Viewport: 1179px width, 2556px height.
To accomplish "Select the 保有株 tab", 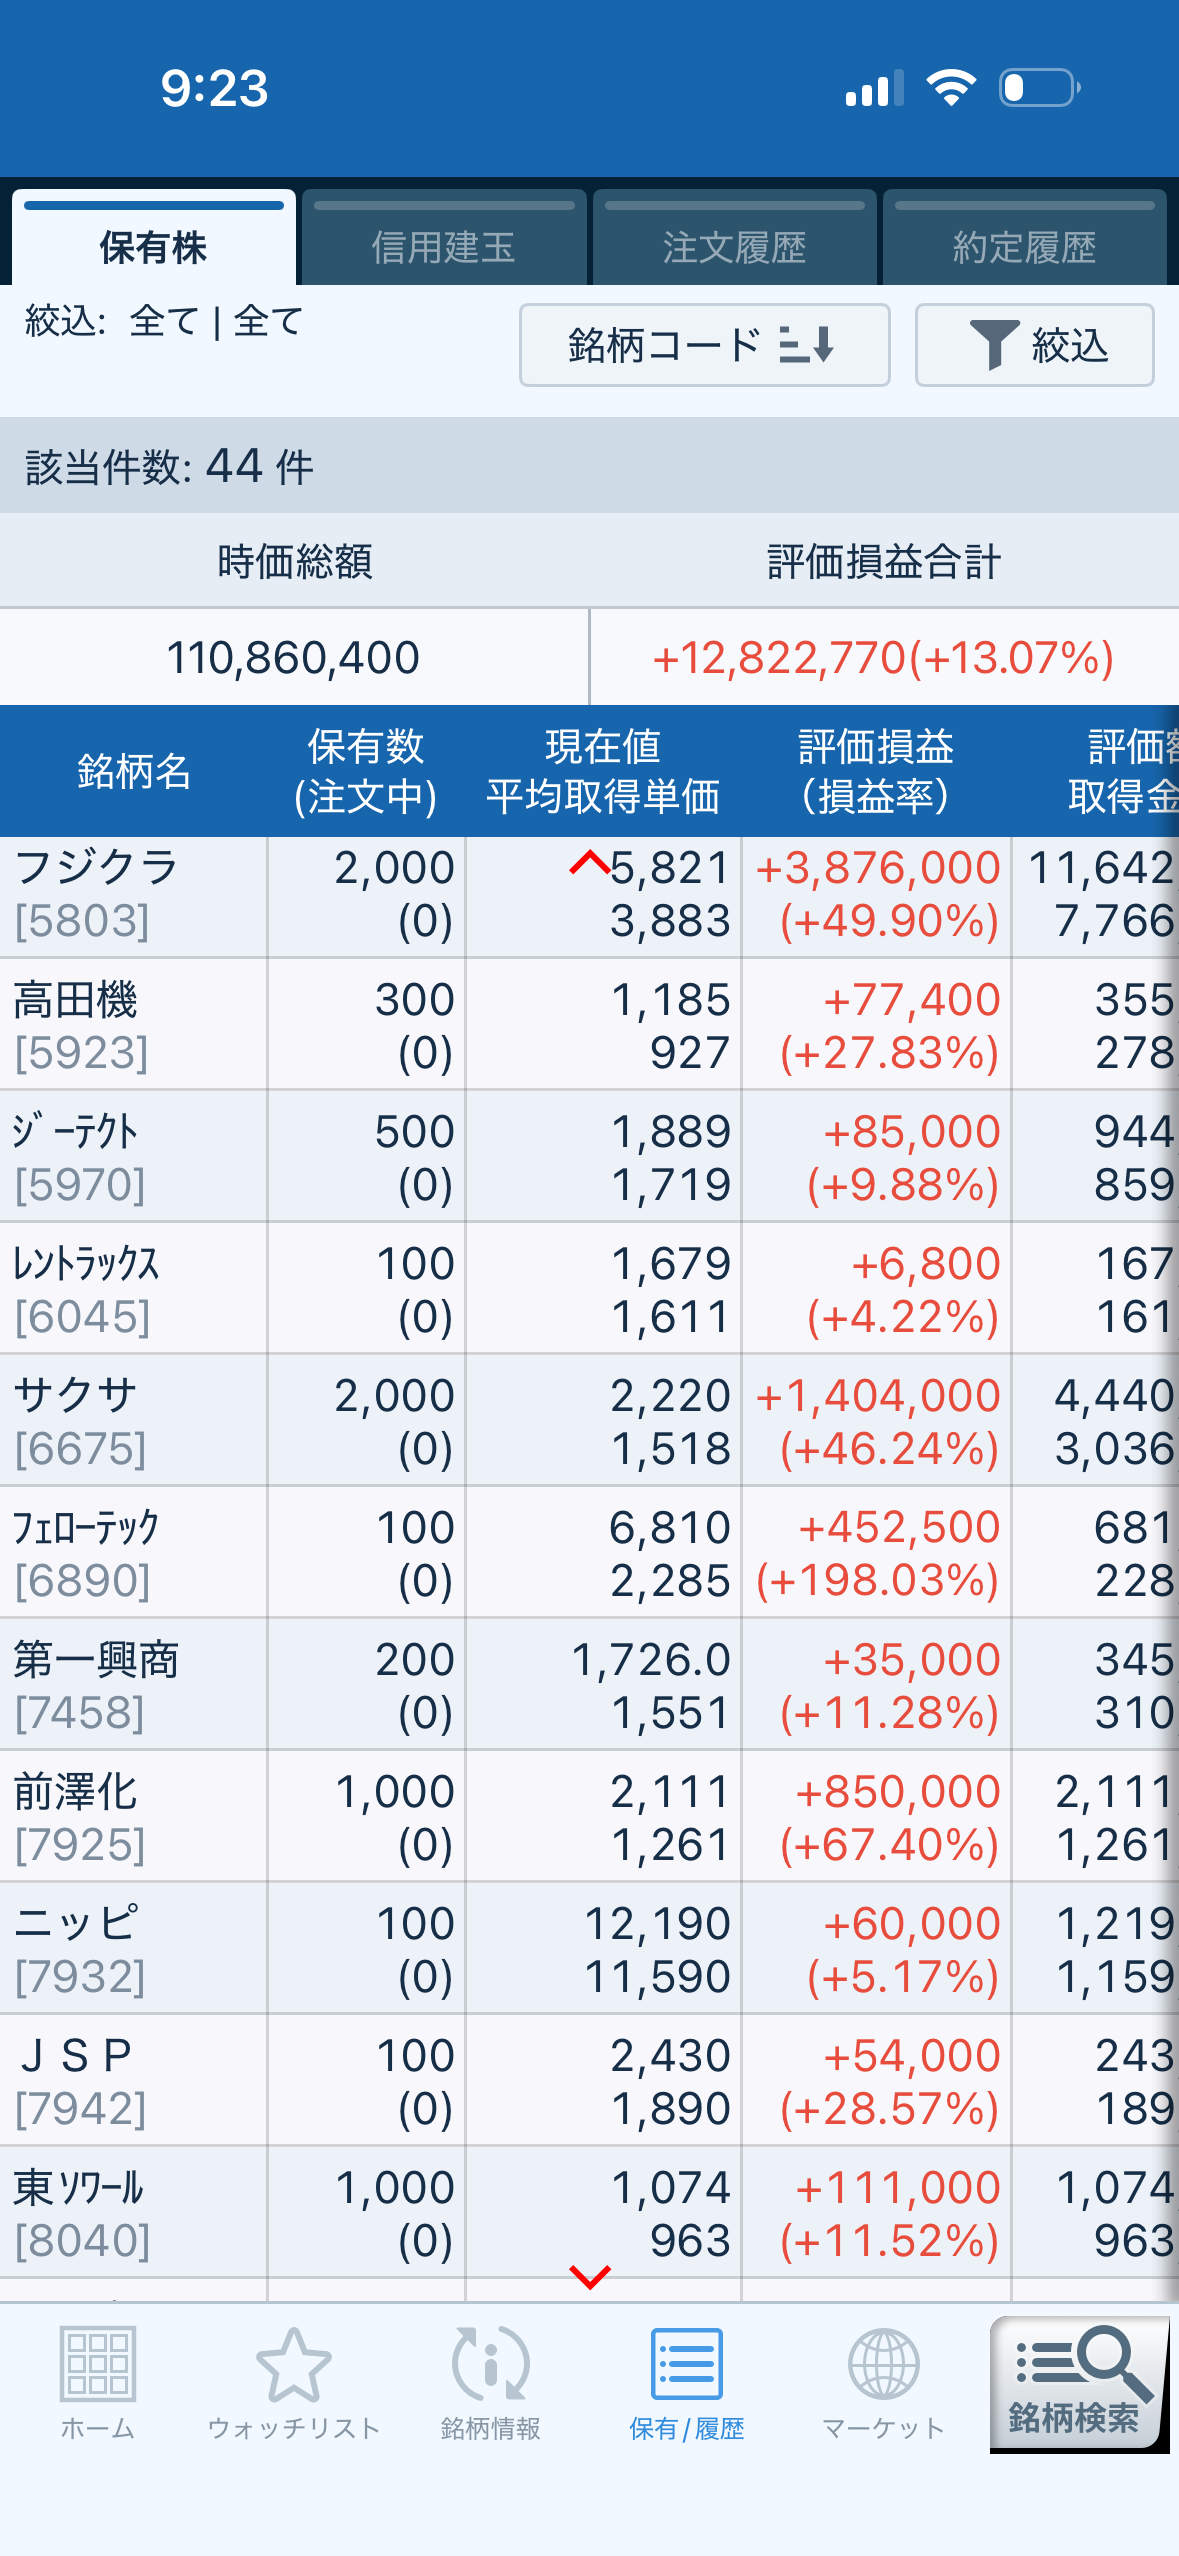I will coord(153,247).
